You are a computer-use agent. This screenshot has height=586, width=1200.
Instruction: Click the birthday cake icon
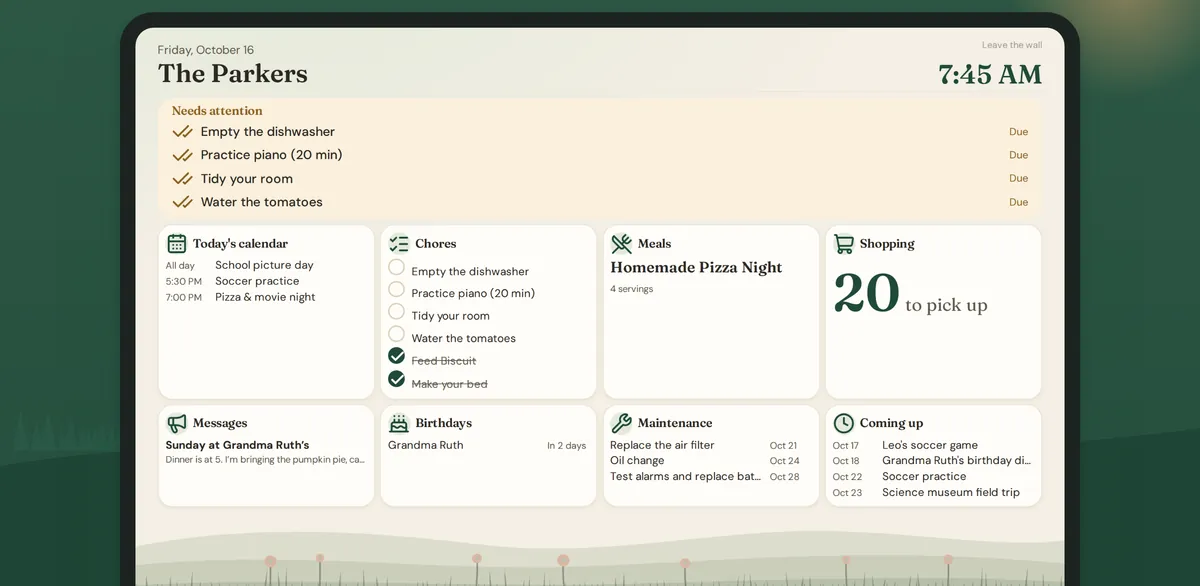399,423
